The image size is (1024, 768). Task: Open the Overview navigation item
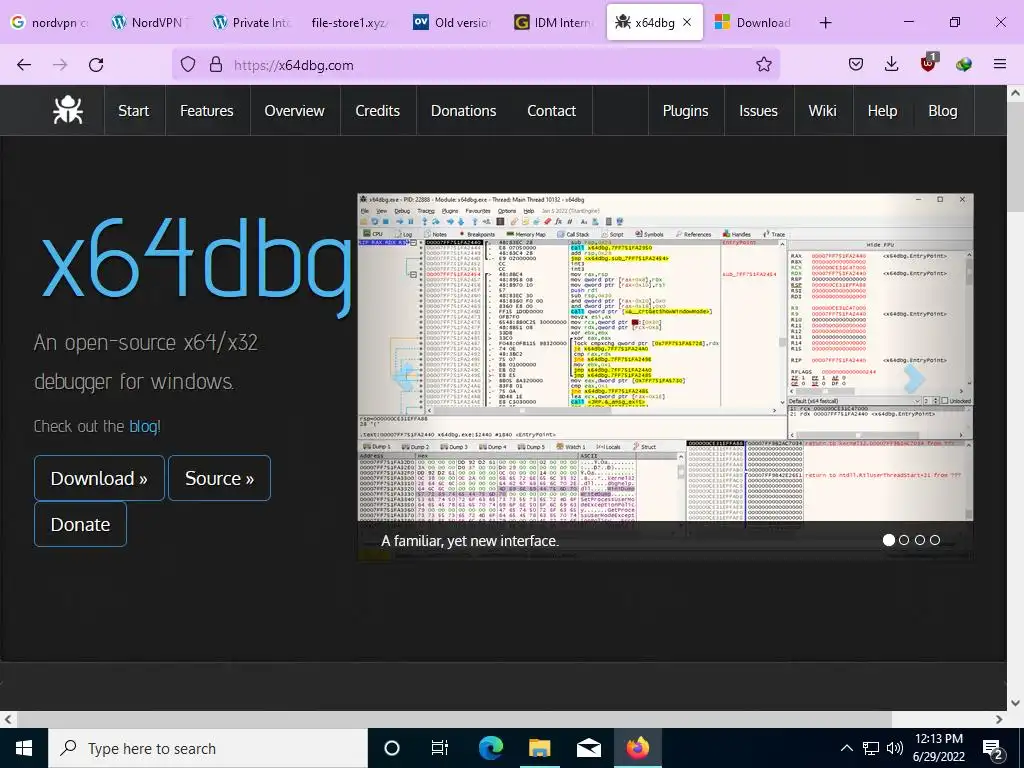pos(295,110)
